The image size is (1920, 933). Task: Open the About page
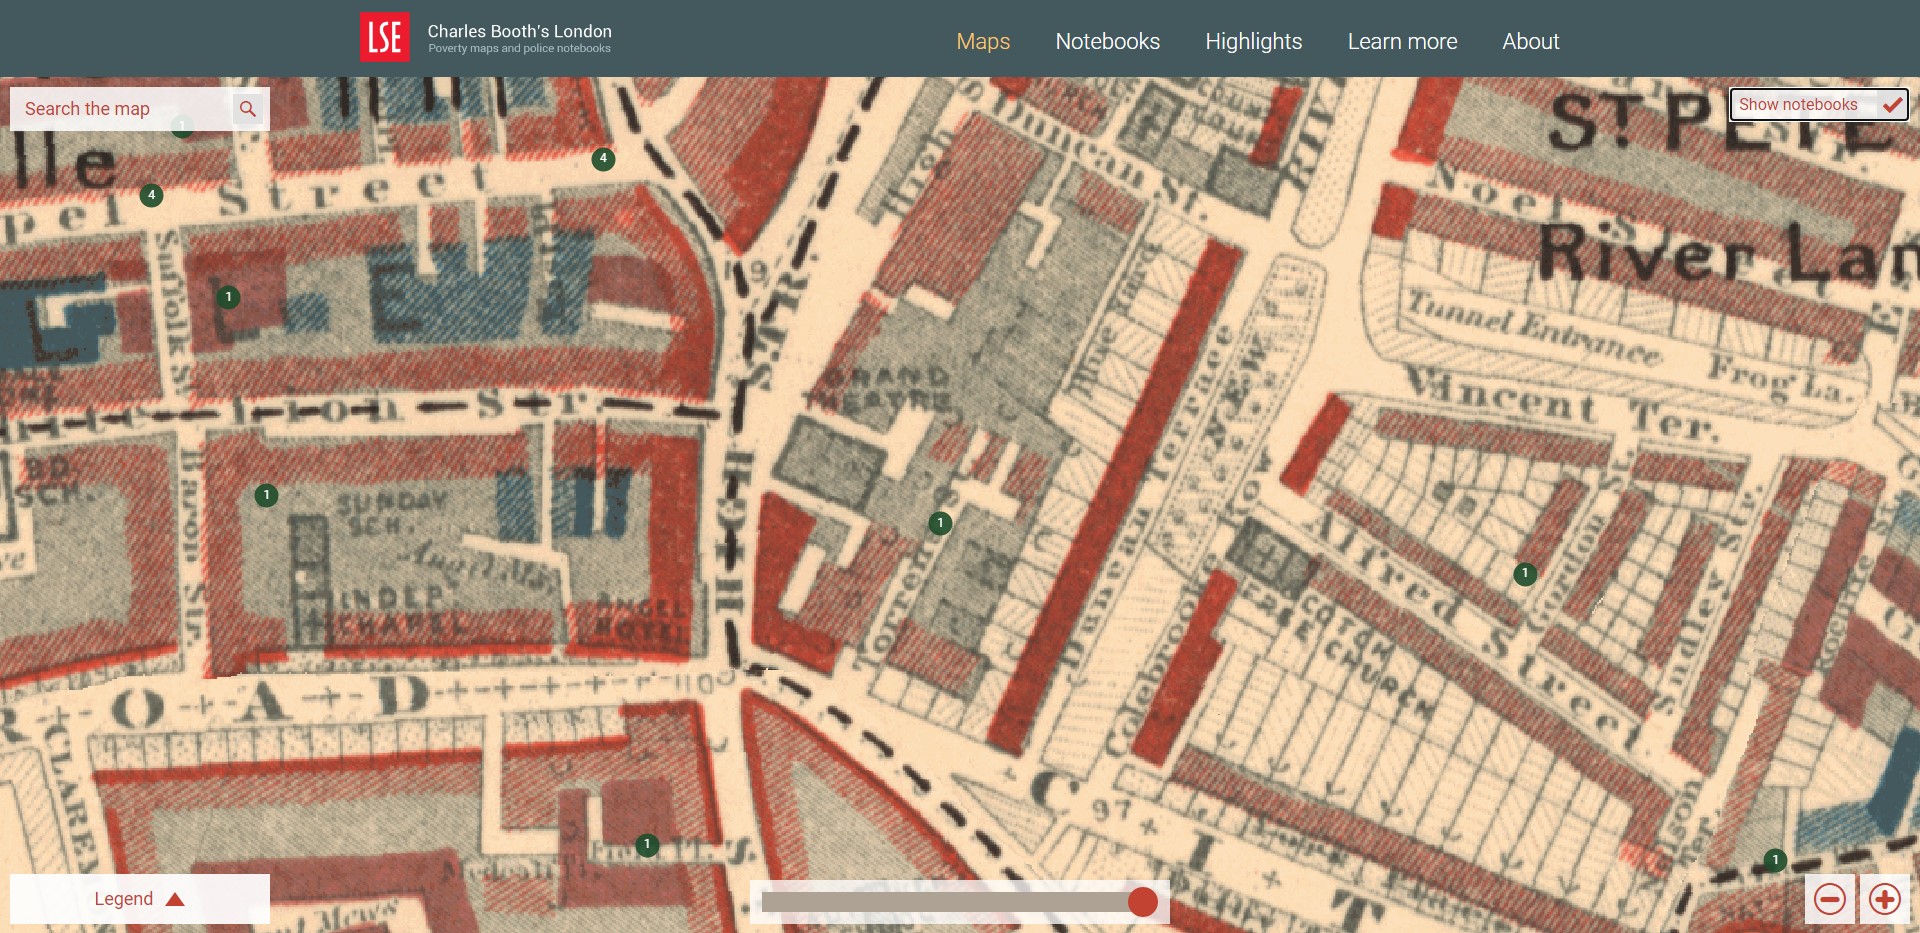pos(1530,41)
